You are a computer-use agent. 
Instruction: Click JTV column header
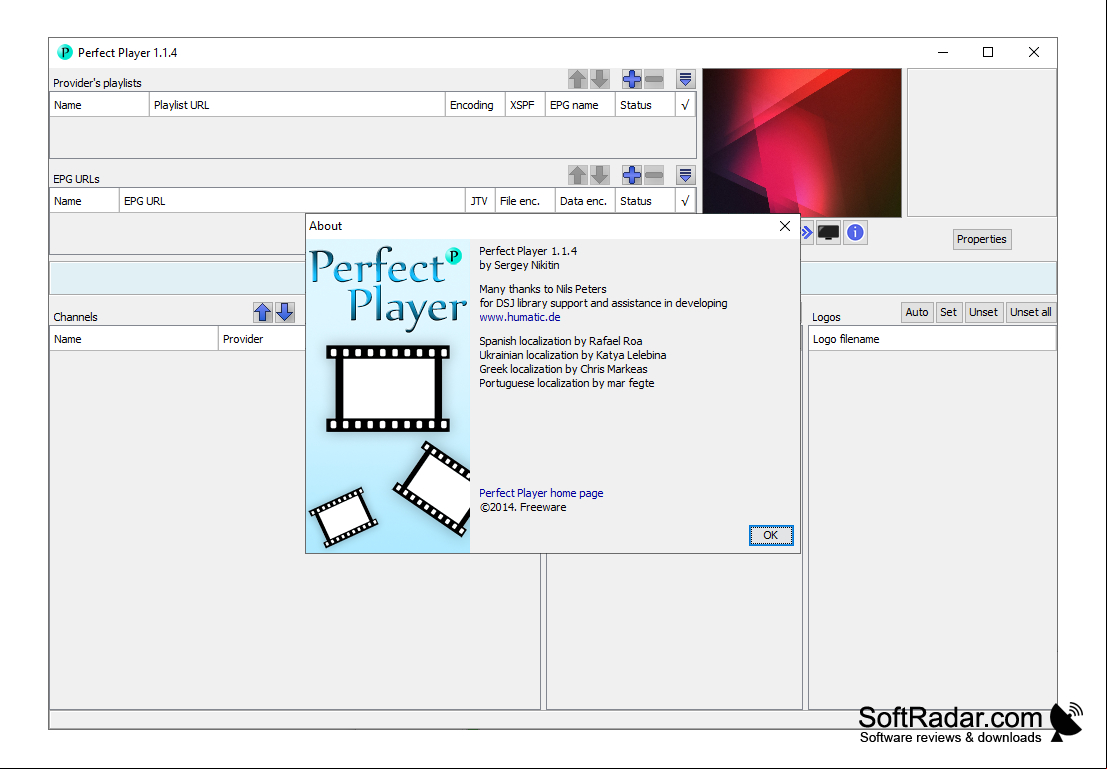(x=480, y=201)
